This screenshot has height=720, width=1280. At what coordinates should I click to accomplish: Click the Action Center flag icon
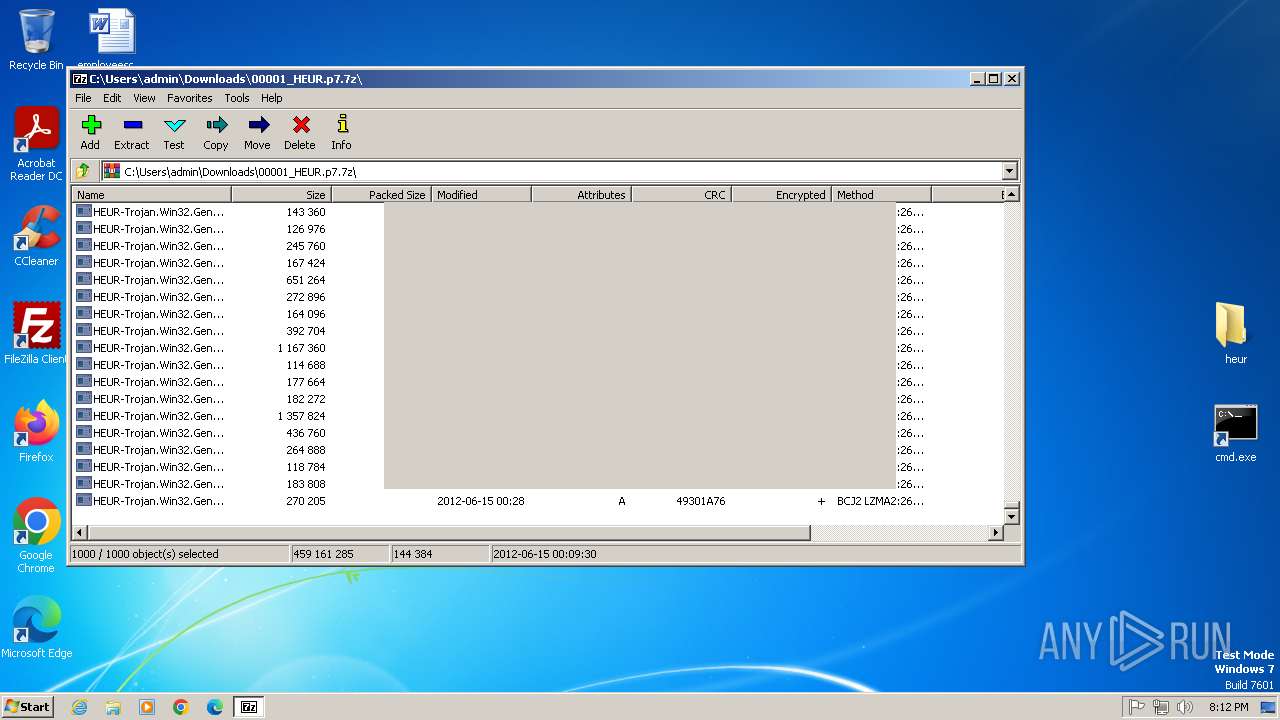tap(1137, 707)
